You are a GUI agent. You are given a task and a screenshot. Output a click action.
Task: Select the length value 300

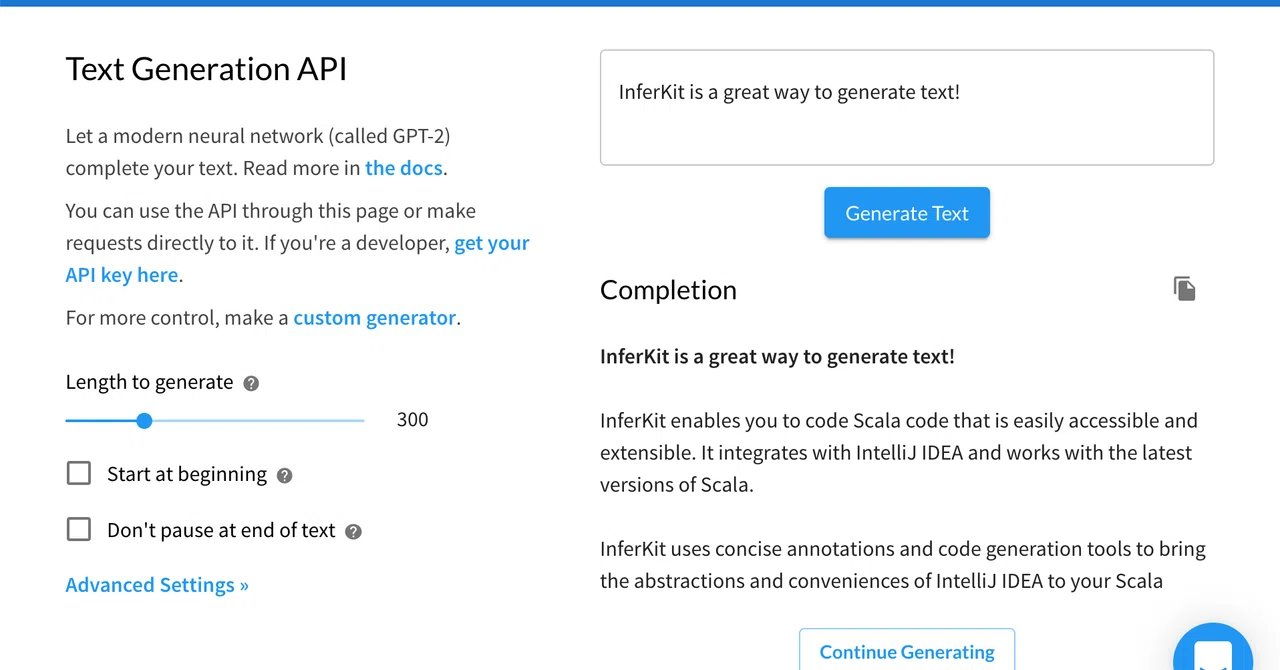coord(412,420)
